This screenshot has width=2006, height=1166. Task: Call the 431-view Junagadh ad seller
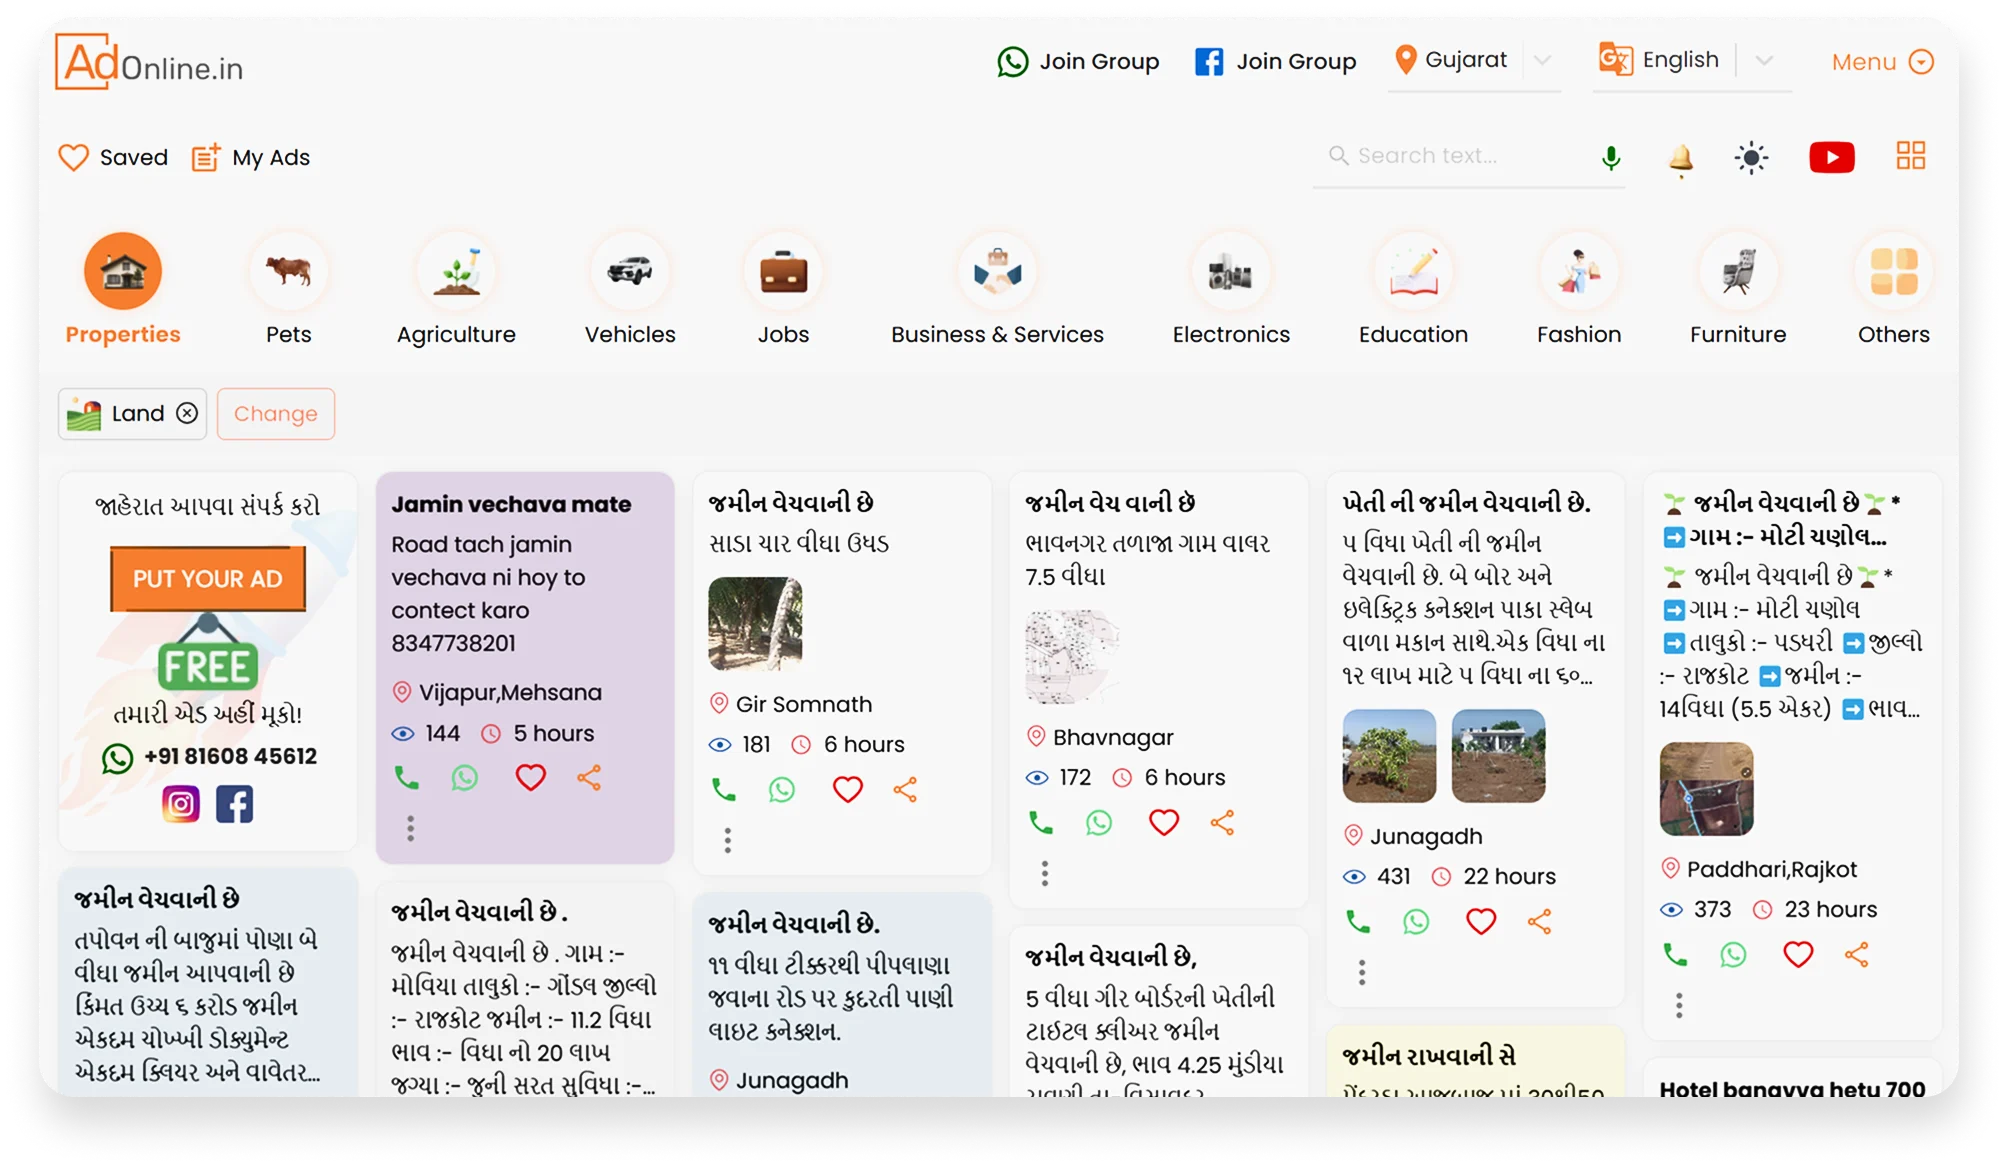point(1358,922)
